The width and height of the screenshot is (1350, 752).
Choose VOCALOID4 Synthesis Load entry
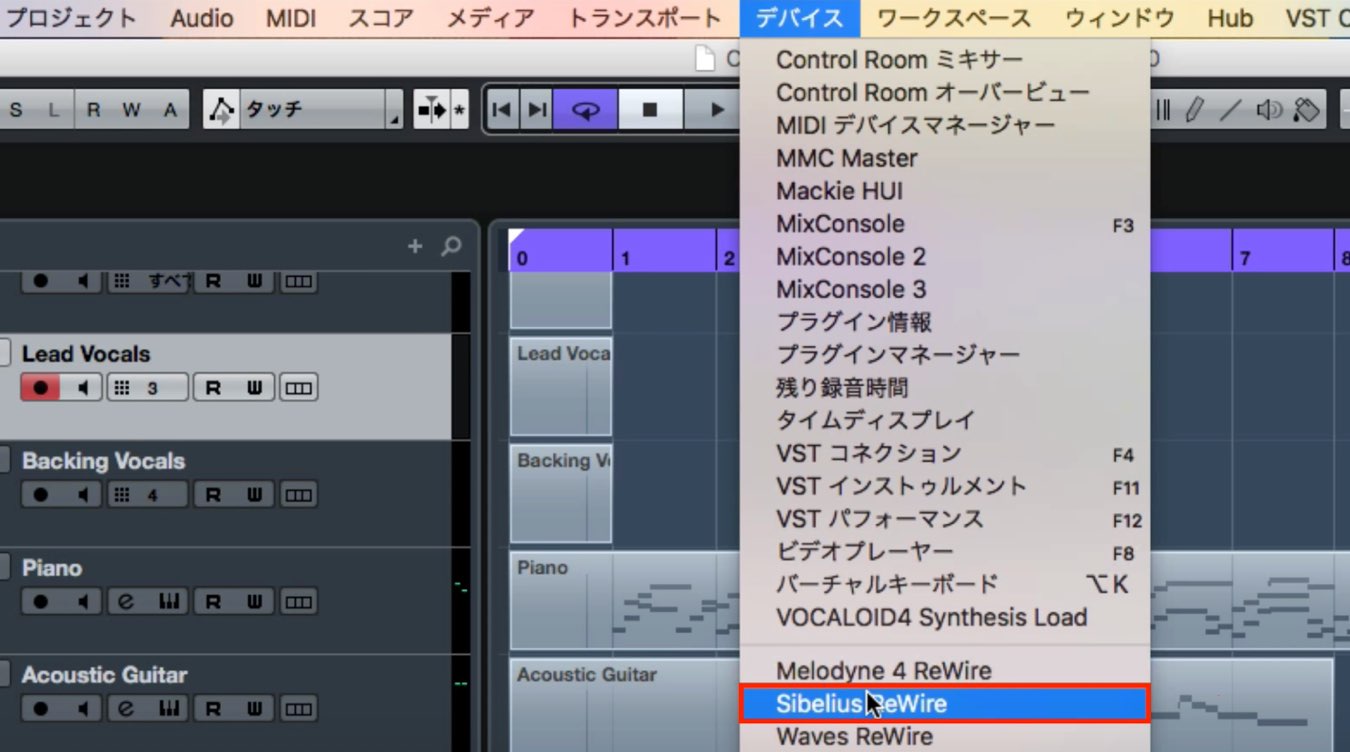coord(945,618)
